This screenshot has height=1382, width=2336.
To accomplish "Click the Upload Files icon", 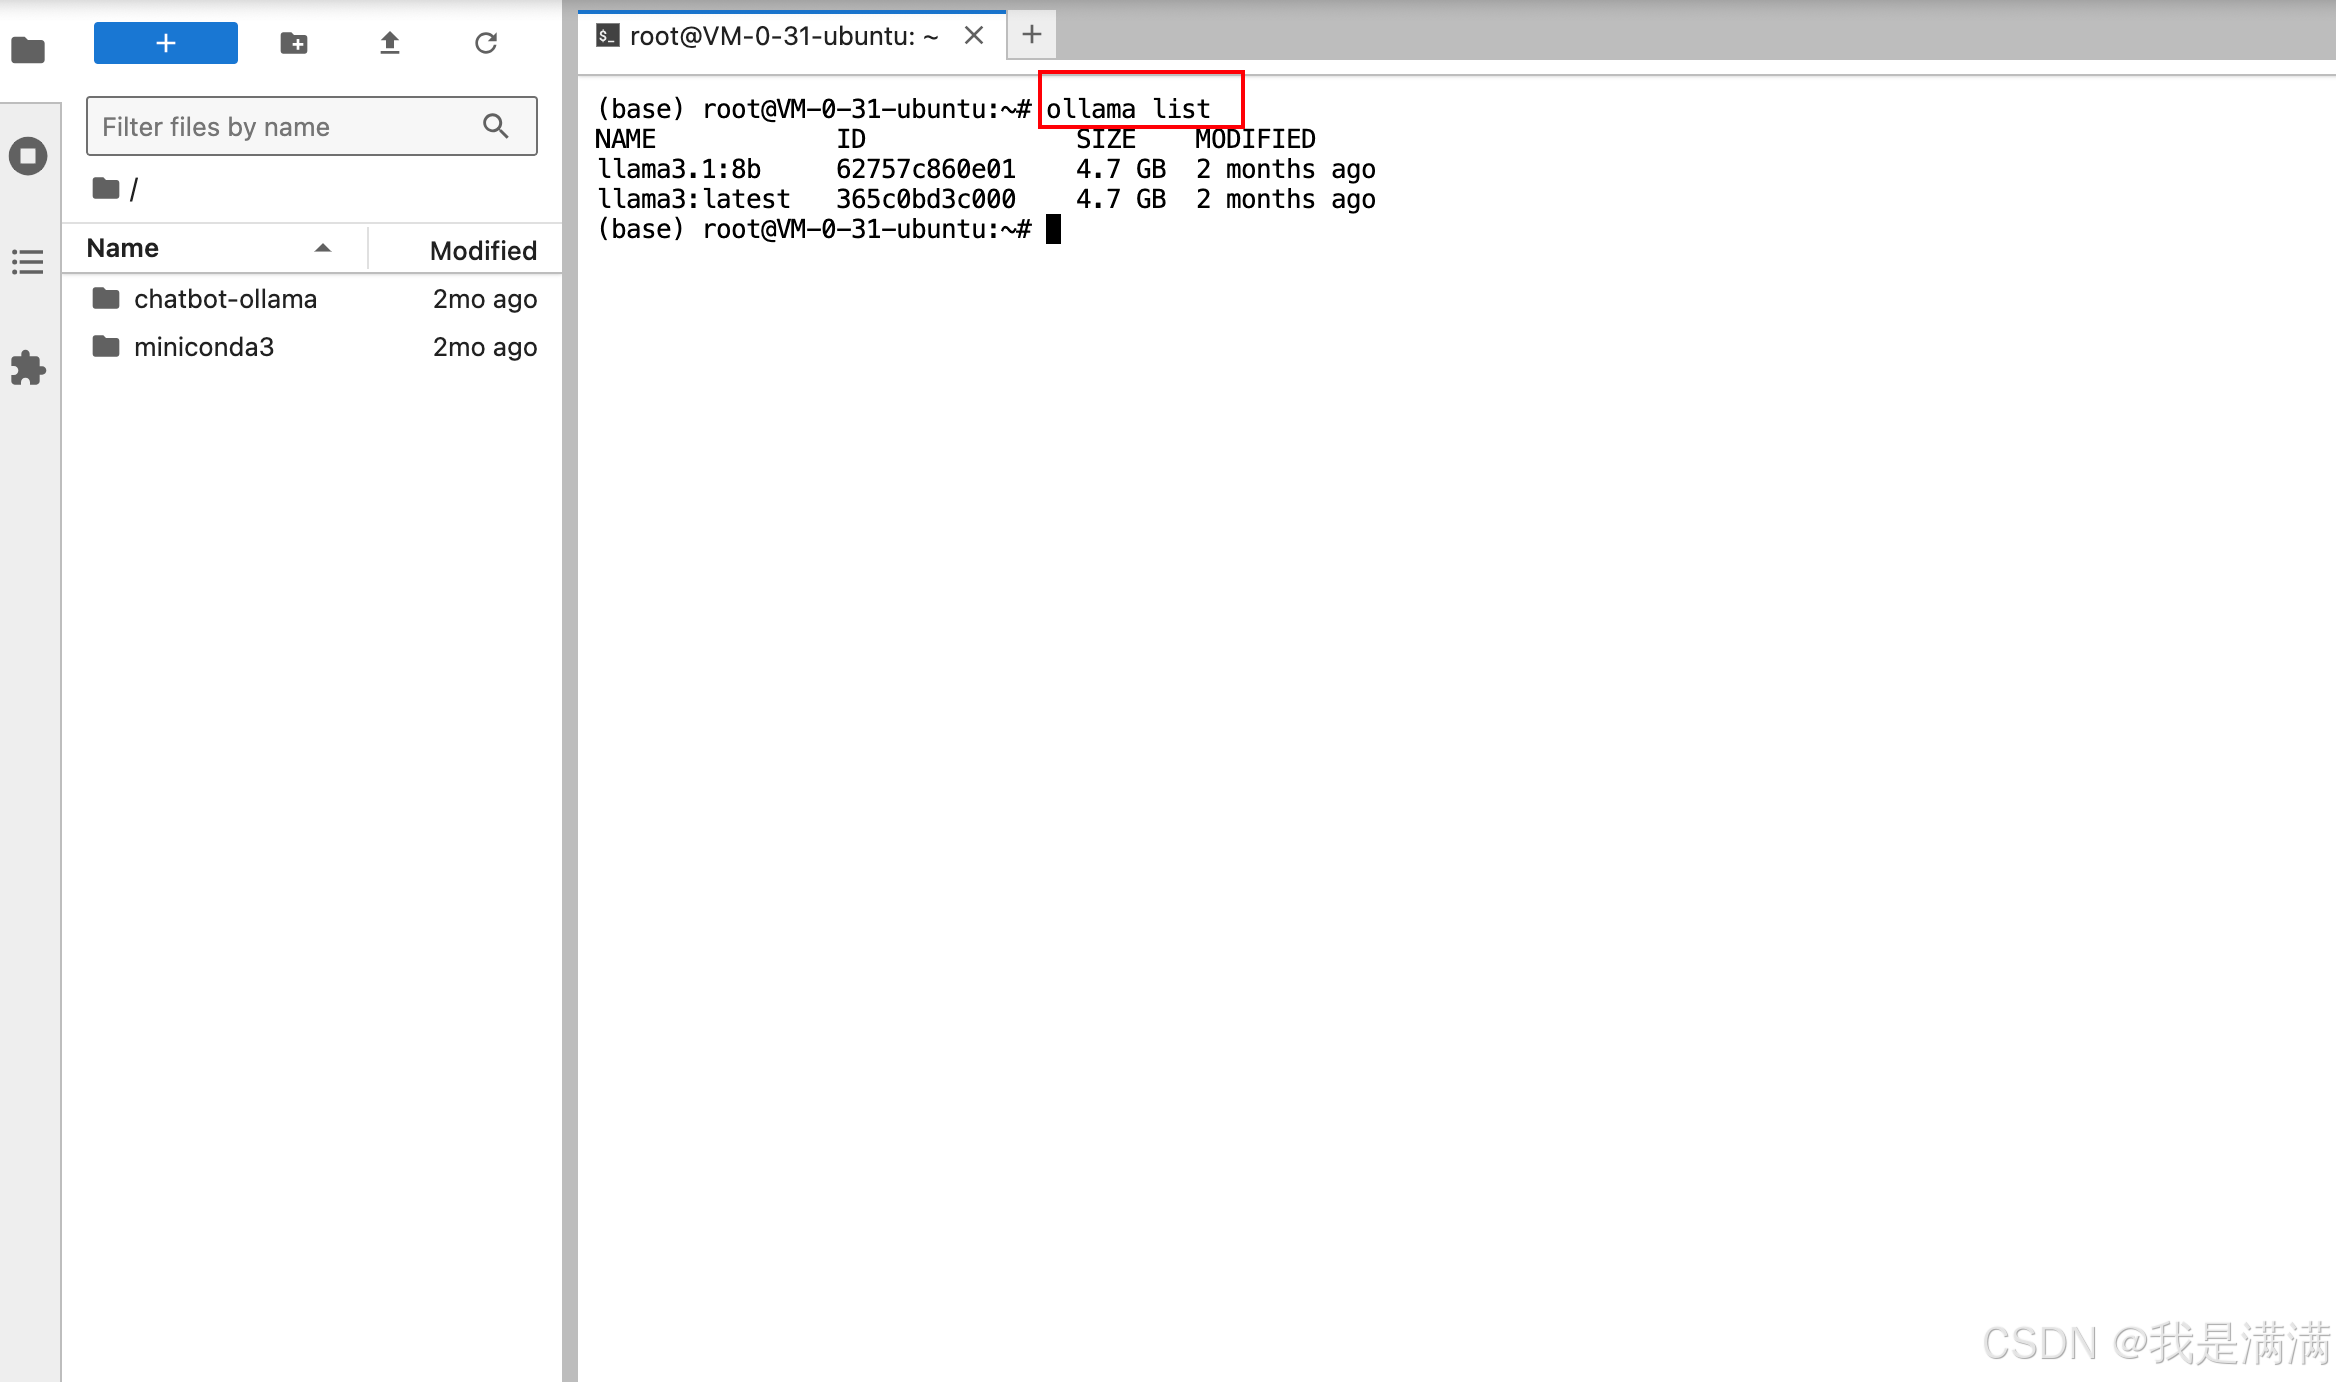I will pyautogui.click(x=390, y=43).
